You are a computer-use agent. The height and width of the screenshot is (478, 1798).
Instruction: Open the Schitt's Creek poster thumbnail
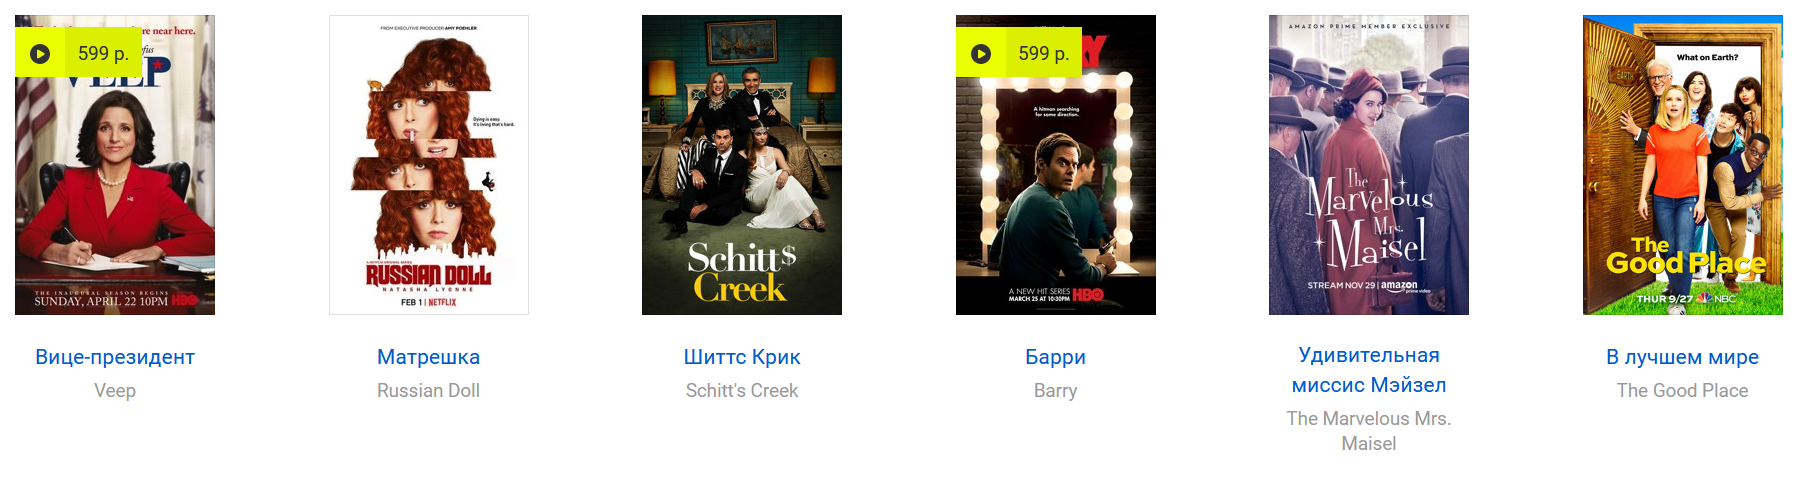click(742, 165)
